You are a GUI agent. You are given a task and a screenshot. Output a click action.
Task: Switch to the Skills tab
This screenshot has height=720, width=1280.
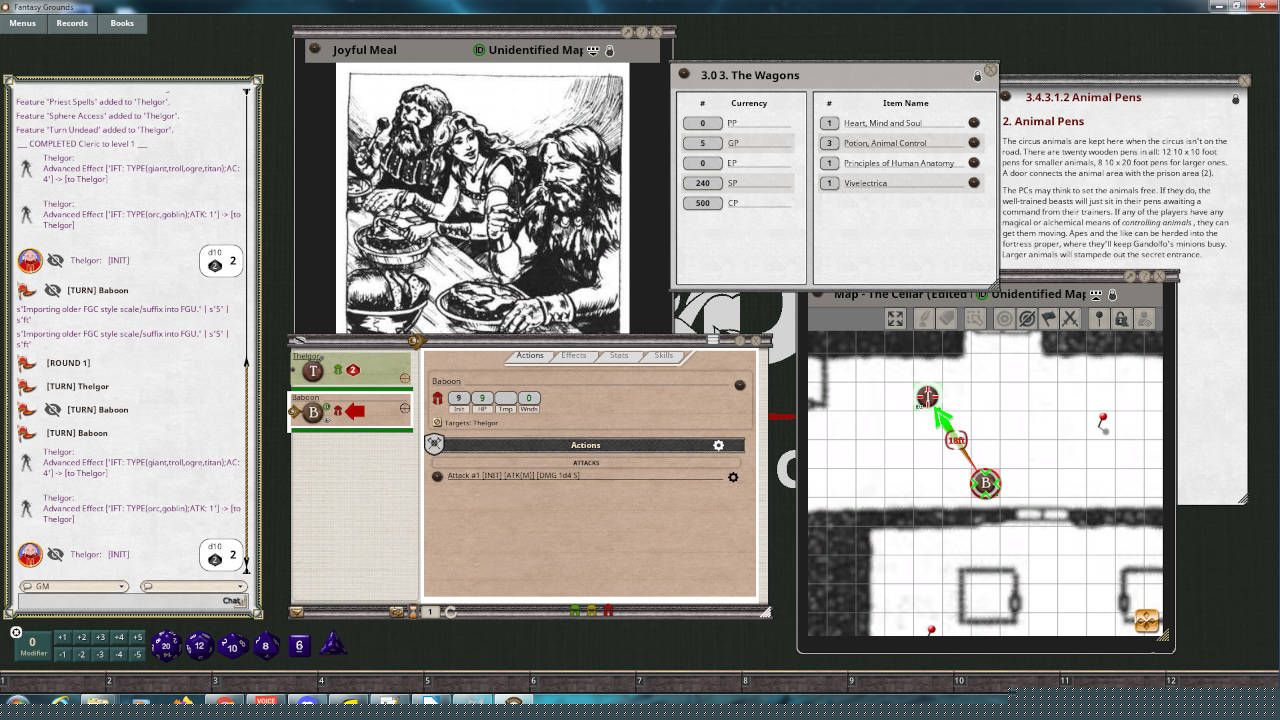tap(664, 356)
